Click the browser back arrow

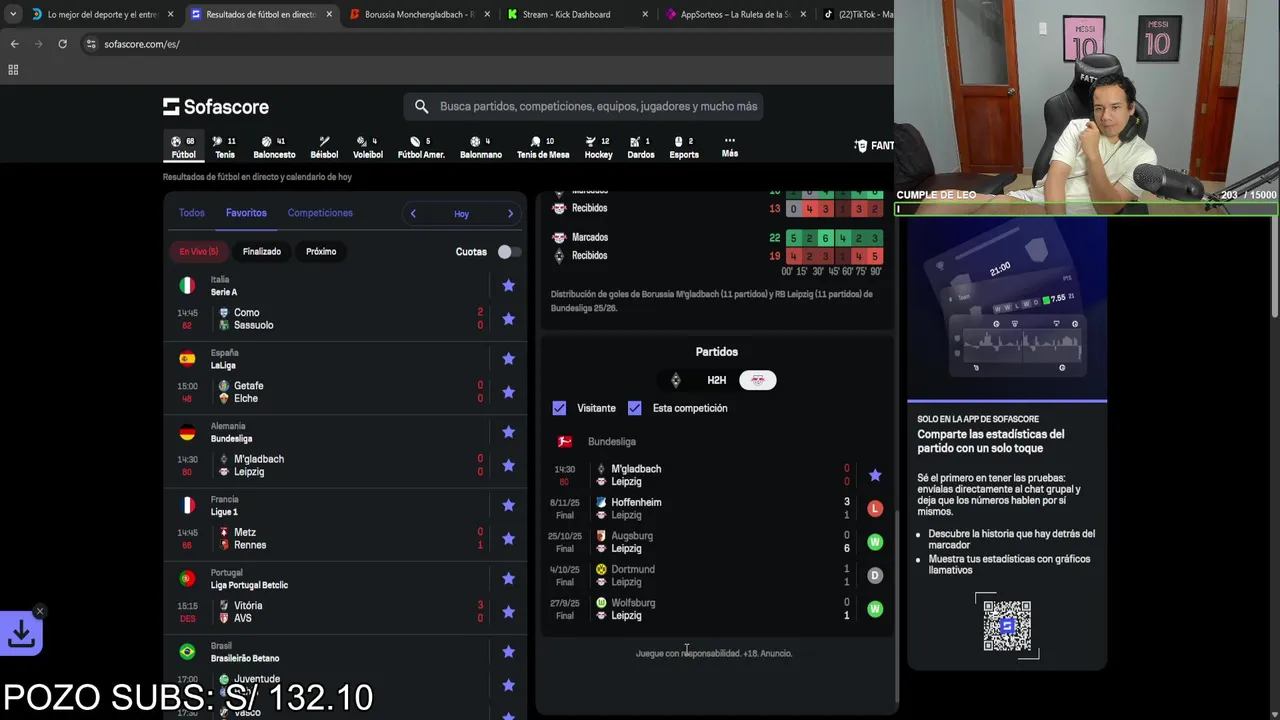coord(14,44)
